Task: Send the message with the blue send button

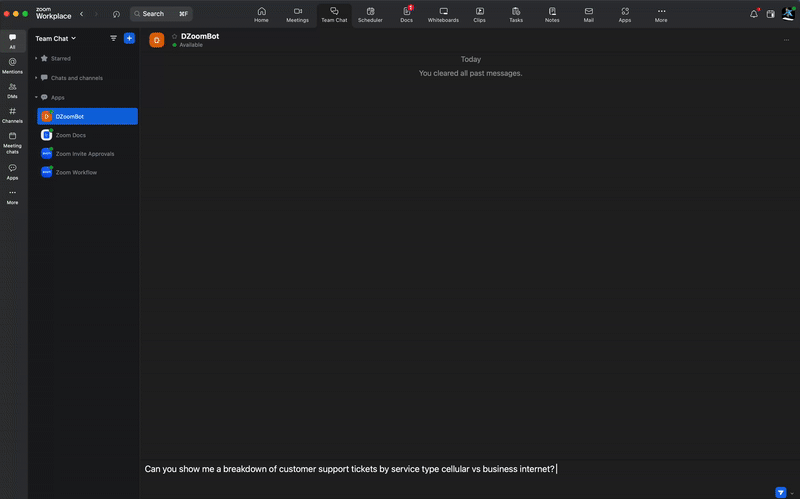Action: (x=781, y=492)
